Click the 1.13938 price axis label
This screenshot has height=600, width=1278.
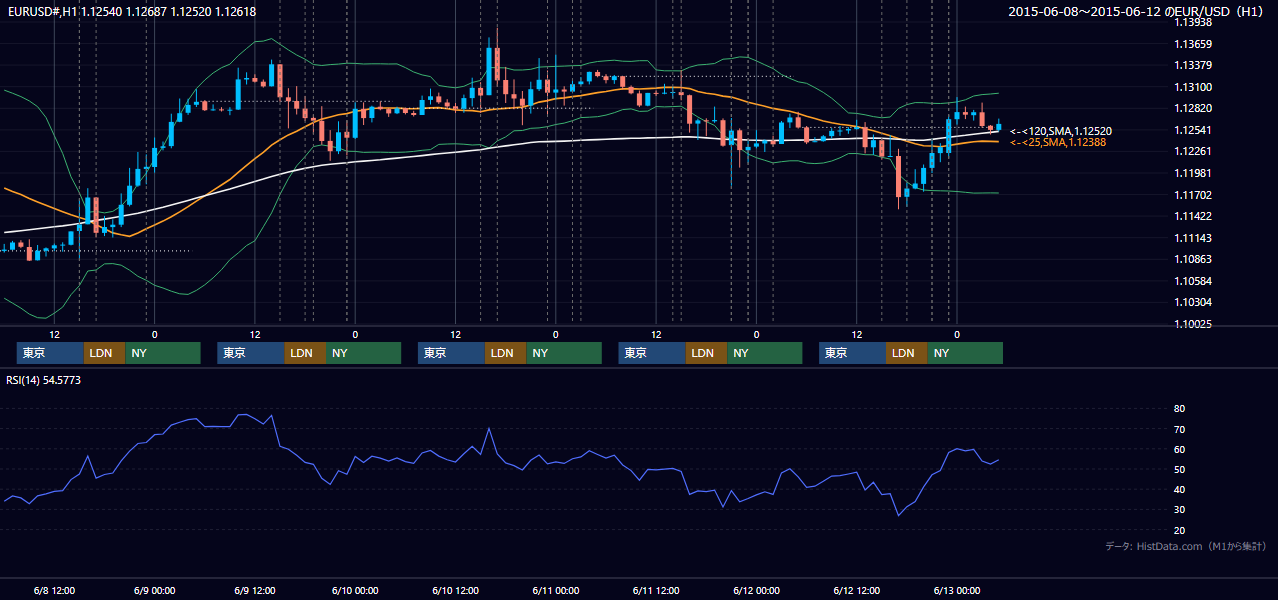tap(1193, 22)
